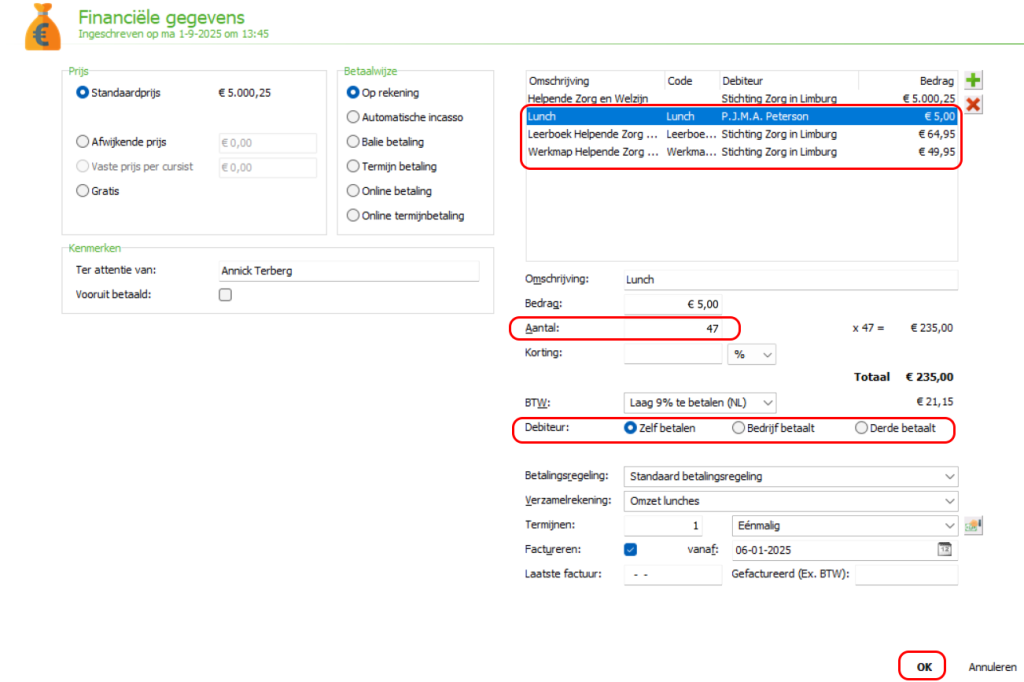Viewport: 1024px width, 682px height.
Task: Expand the Betalingsregeling dropdown
Action: (x=791, y=476)
